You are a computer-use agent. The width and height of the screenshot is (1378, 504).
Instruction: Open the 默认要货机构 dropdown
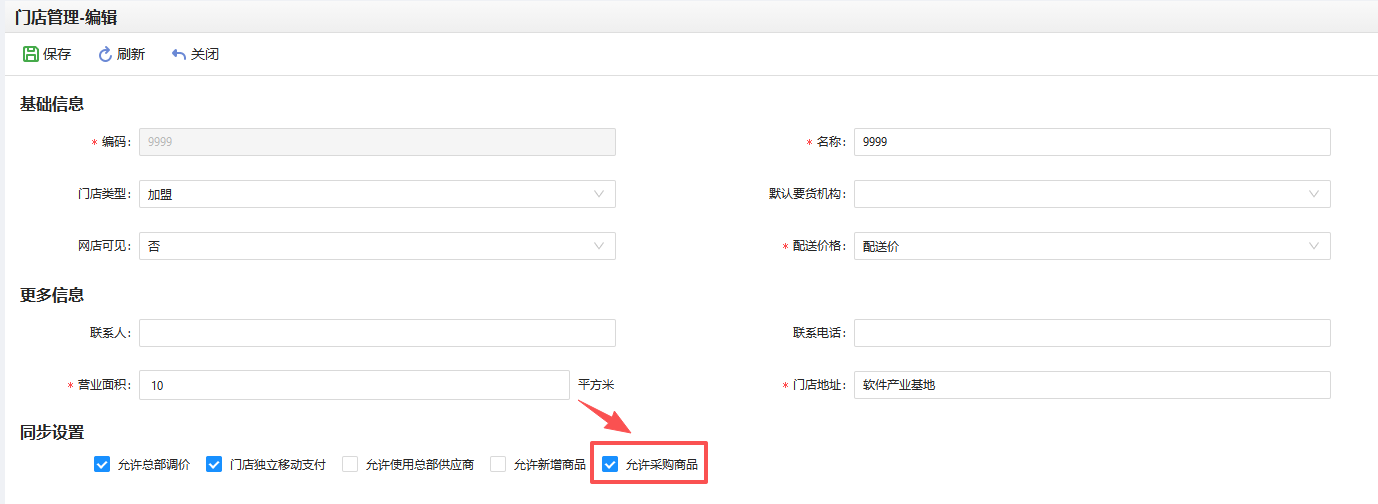tap(1092, 194)
